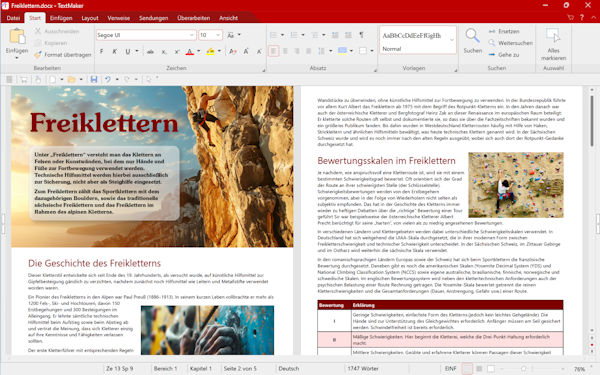Switch to Ansicht ribbon tab
Image resolution: width=600 pixels, height=375 pixels.
point(228,18)
